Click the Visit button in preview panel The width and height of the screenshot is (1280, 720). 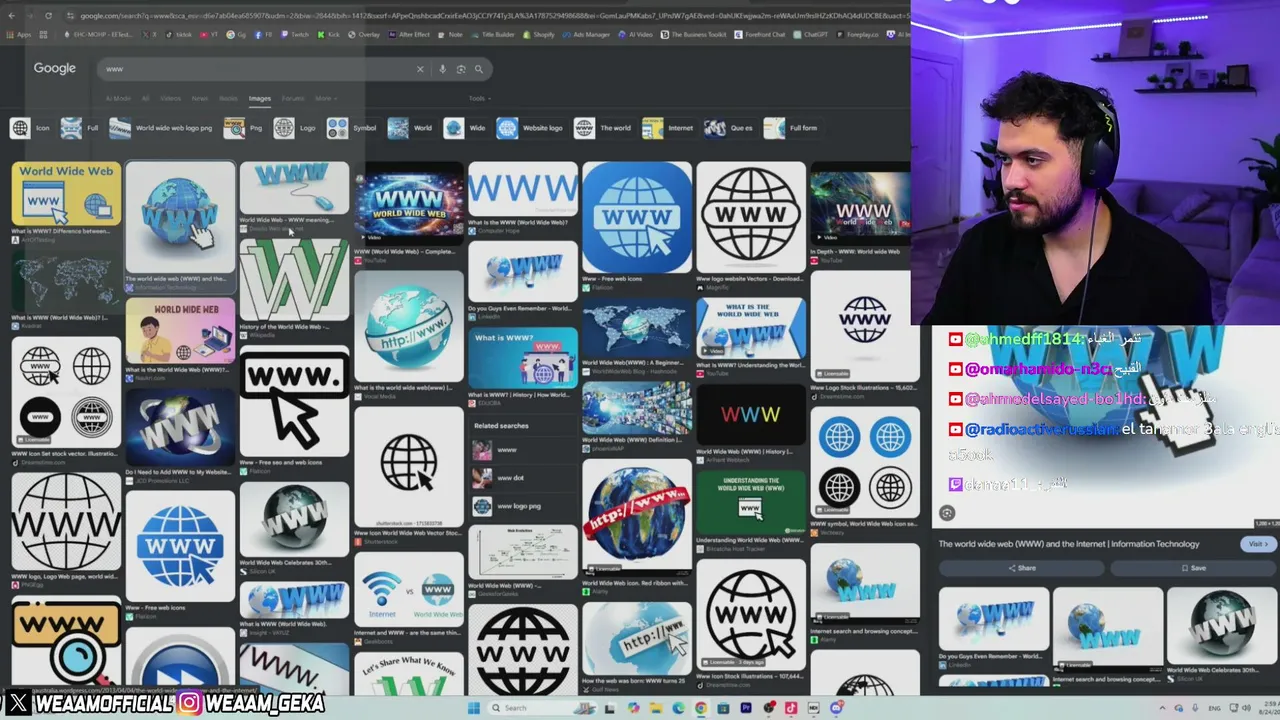coord(1258,544)
